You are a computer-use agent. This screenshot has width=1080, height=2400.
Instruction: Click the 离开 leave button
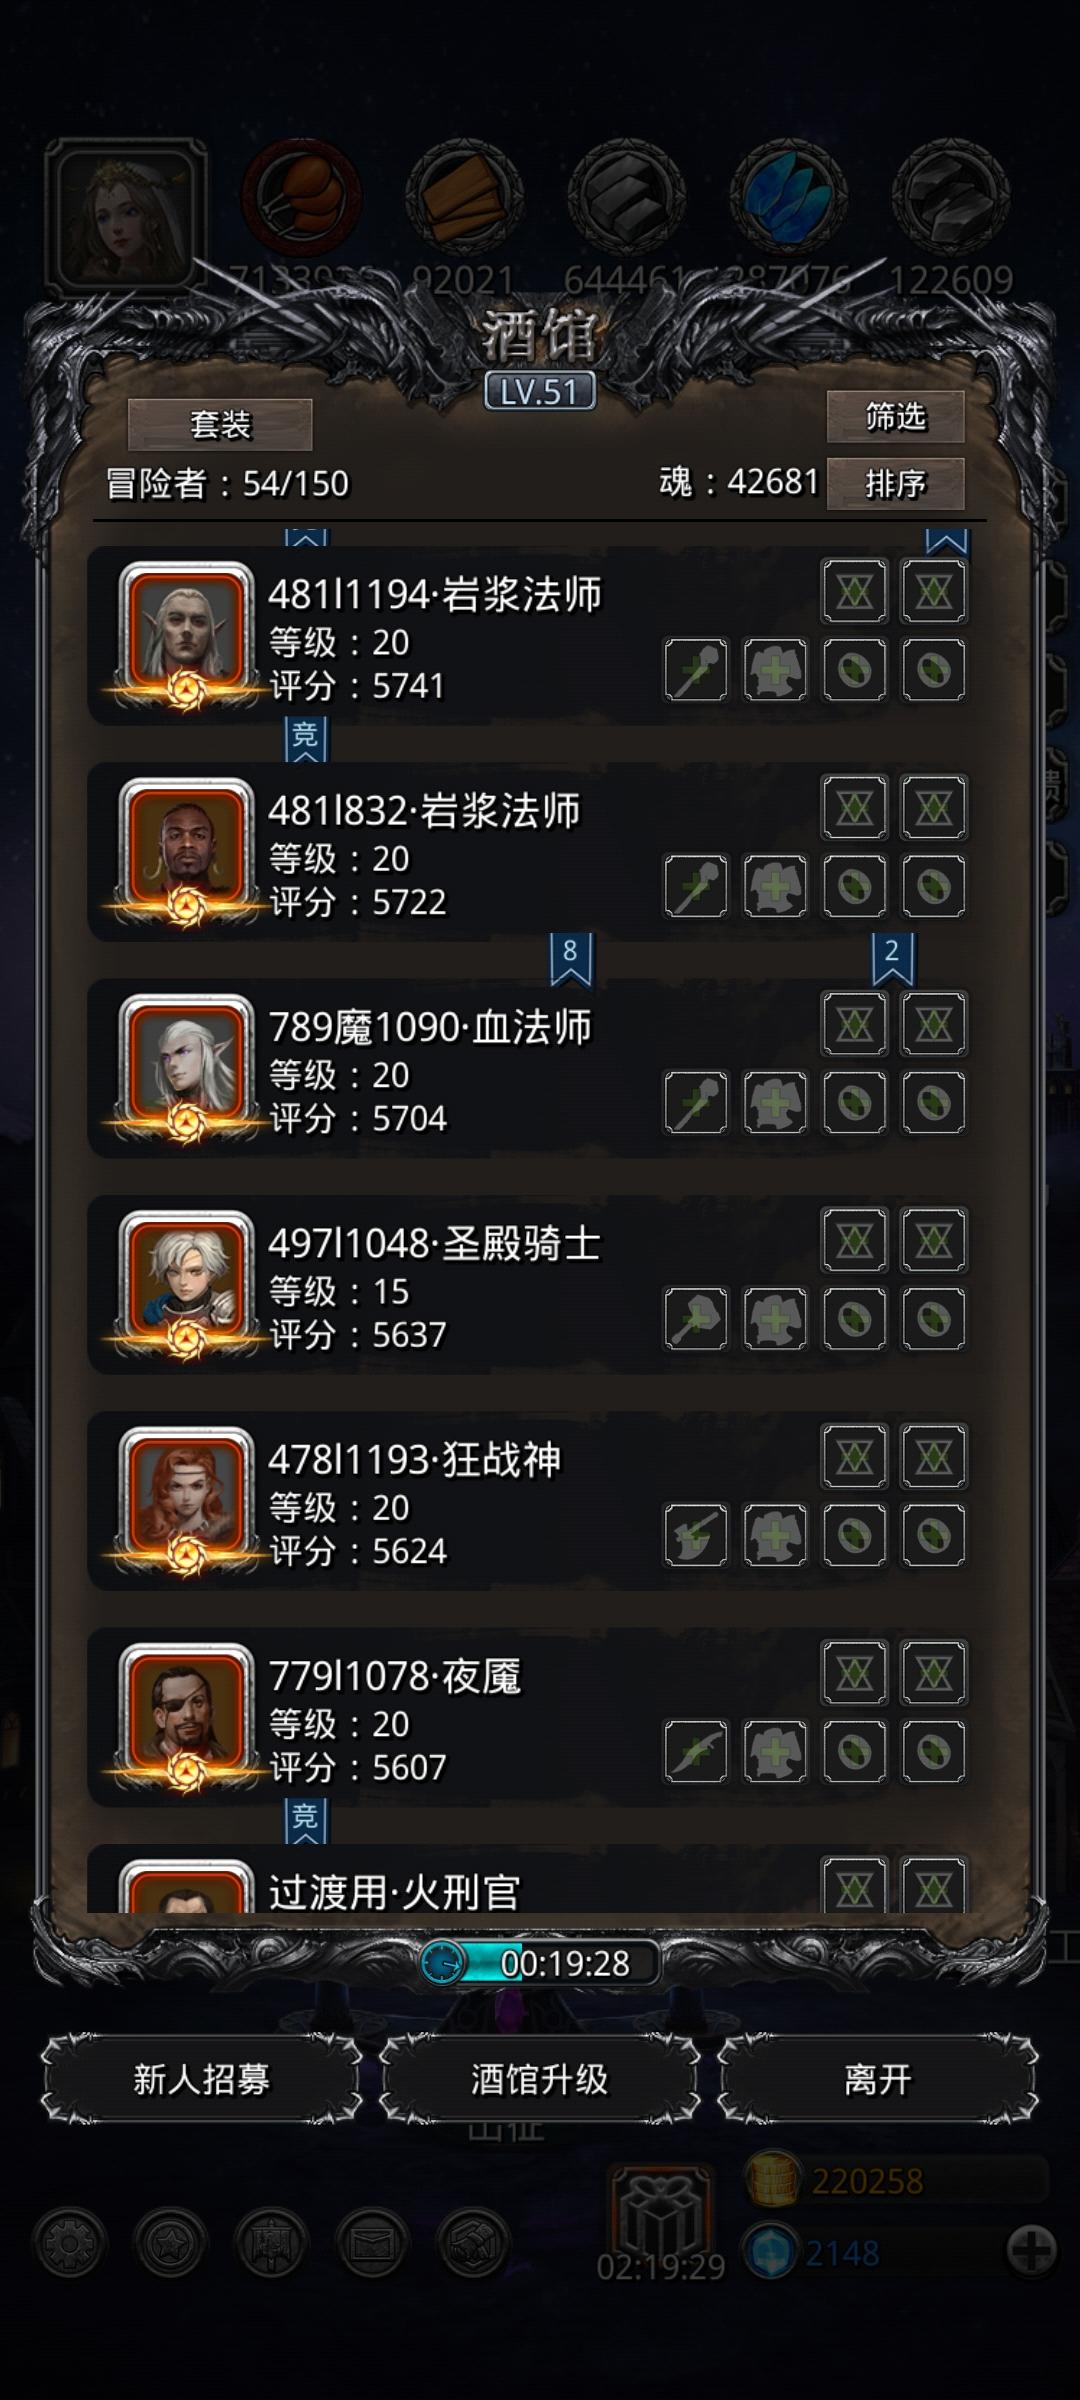(877, 2079)
